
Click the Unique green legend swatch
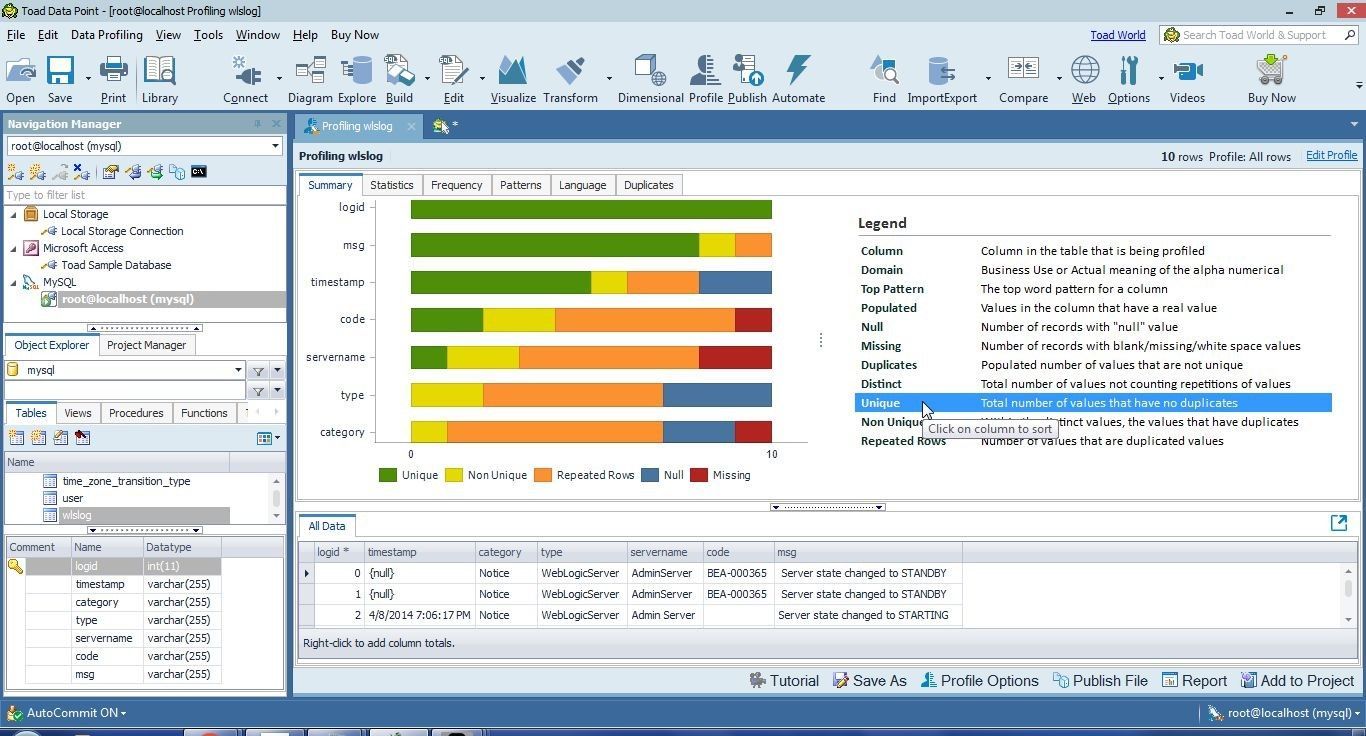388,475
